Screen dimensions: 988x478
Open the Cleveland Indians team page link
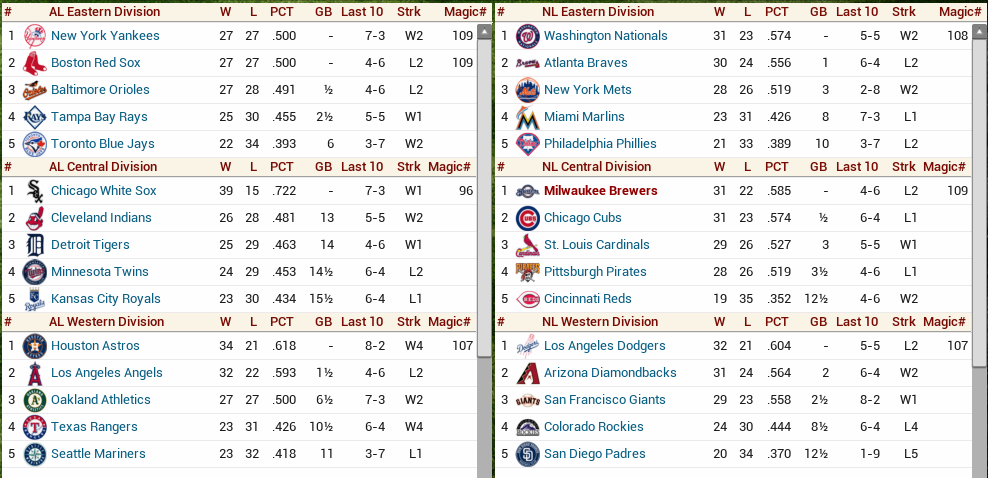coord(101,218)
